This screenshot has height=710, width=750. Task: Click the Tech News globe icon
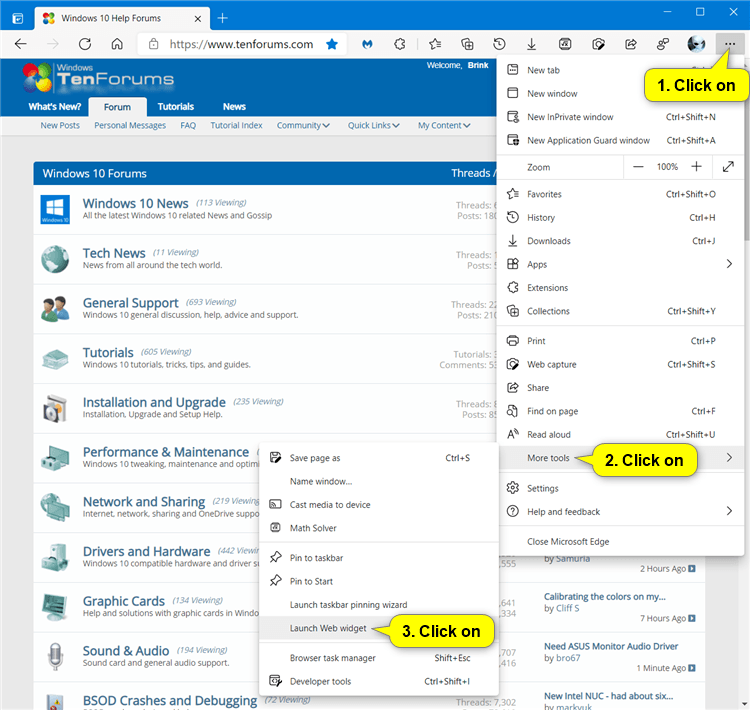point(55,259)
